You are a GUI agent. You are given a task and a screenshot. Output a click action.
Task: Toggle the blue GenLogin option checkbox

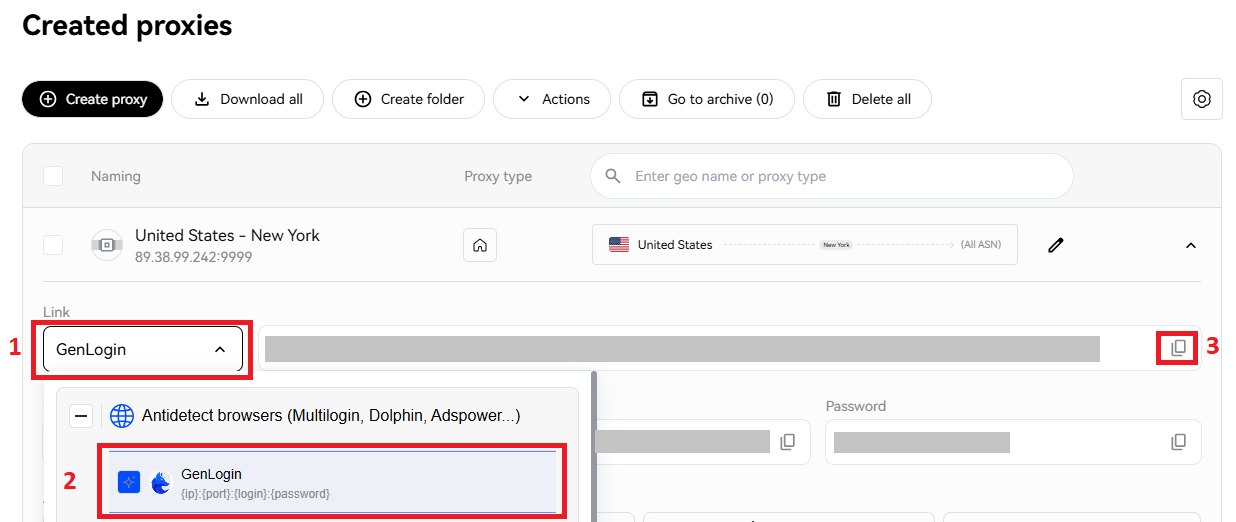click(128, 483)
